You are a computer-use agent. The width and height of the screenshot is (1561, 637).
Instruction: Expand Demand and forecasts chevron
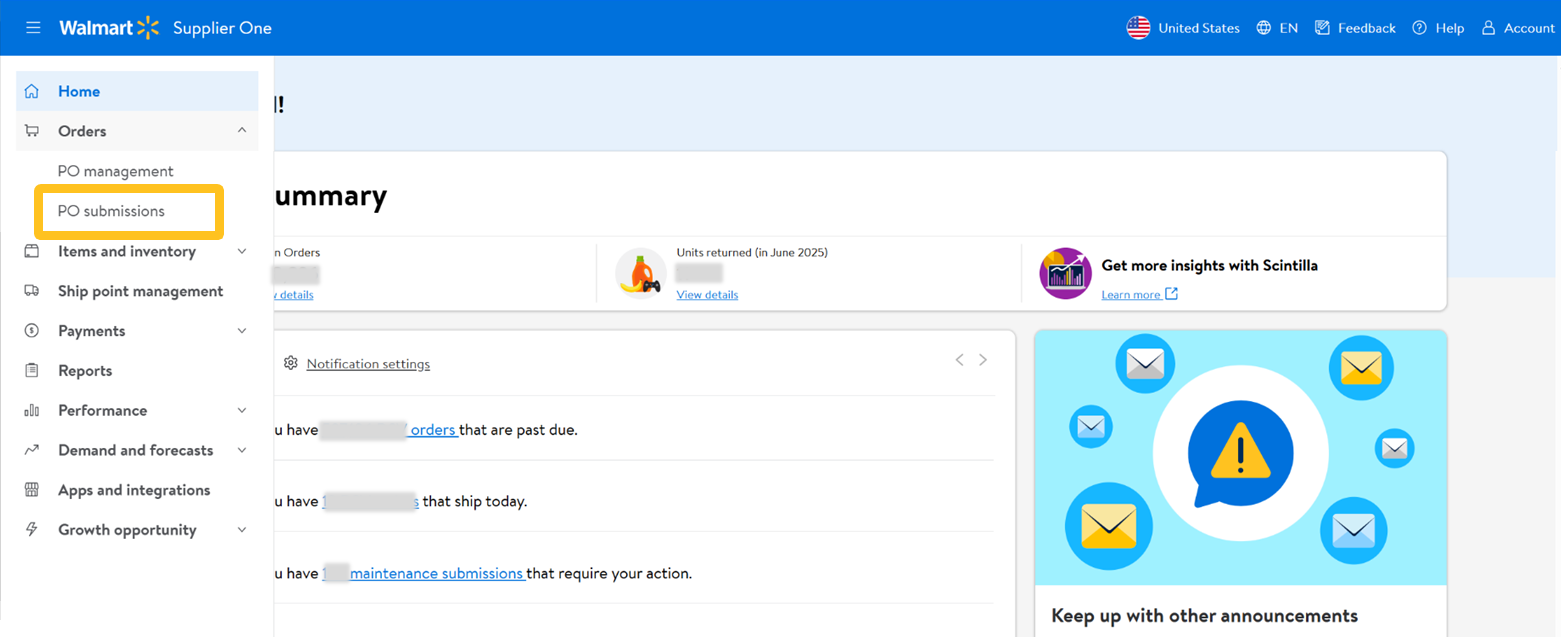click(242, 450)
